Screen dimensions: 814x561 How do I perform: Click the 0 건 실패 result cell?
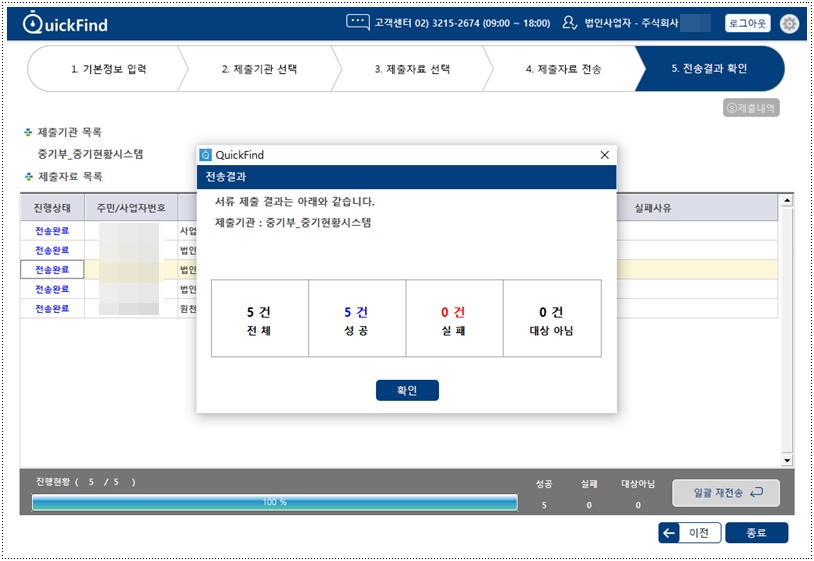[454, 318]
